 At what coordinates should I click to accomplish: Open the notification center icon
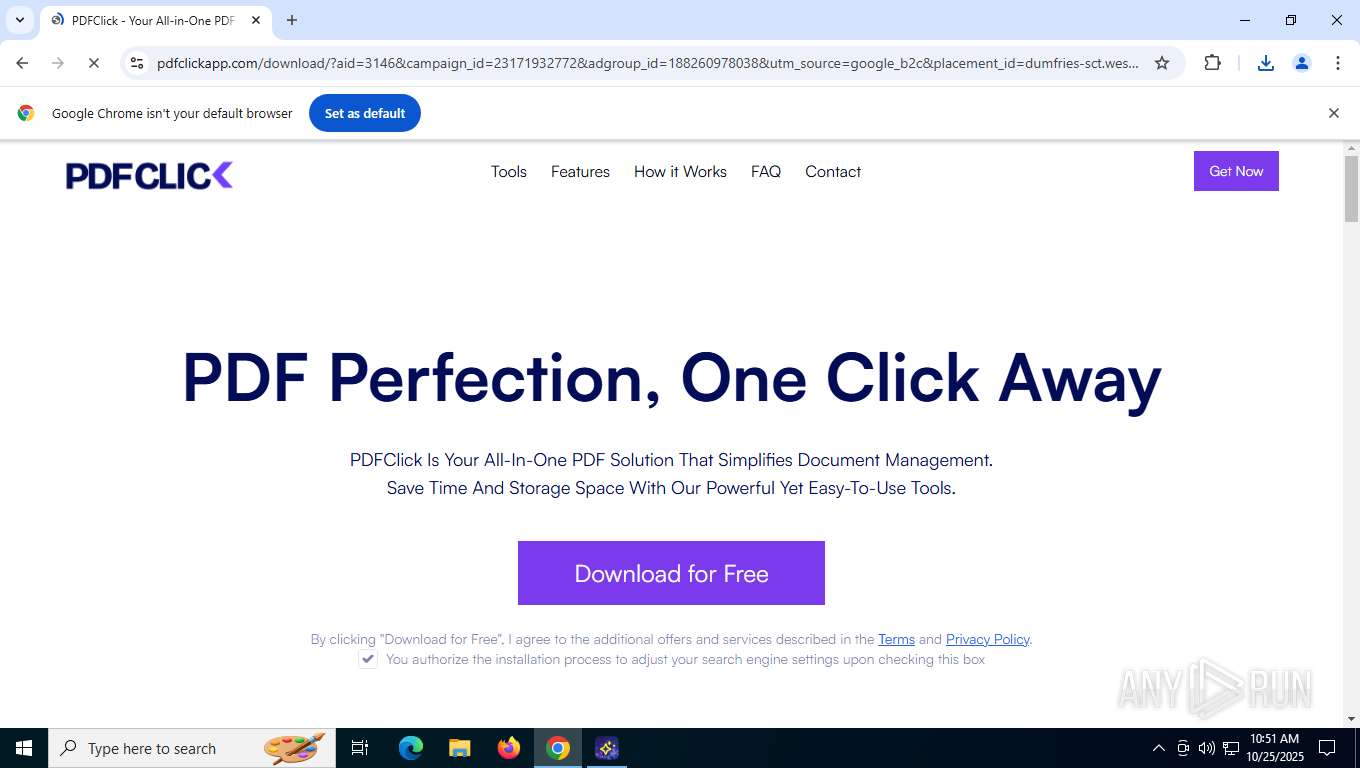1327,748
